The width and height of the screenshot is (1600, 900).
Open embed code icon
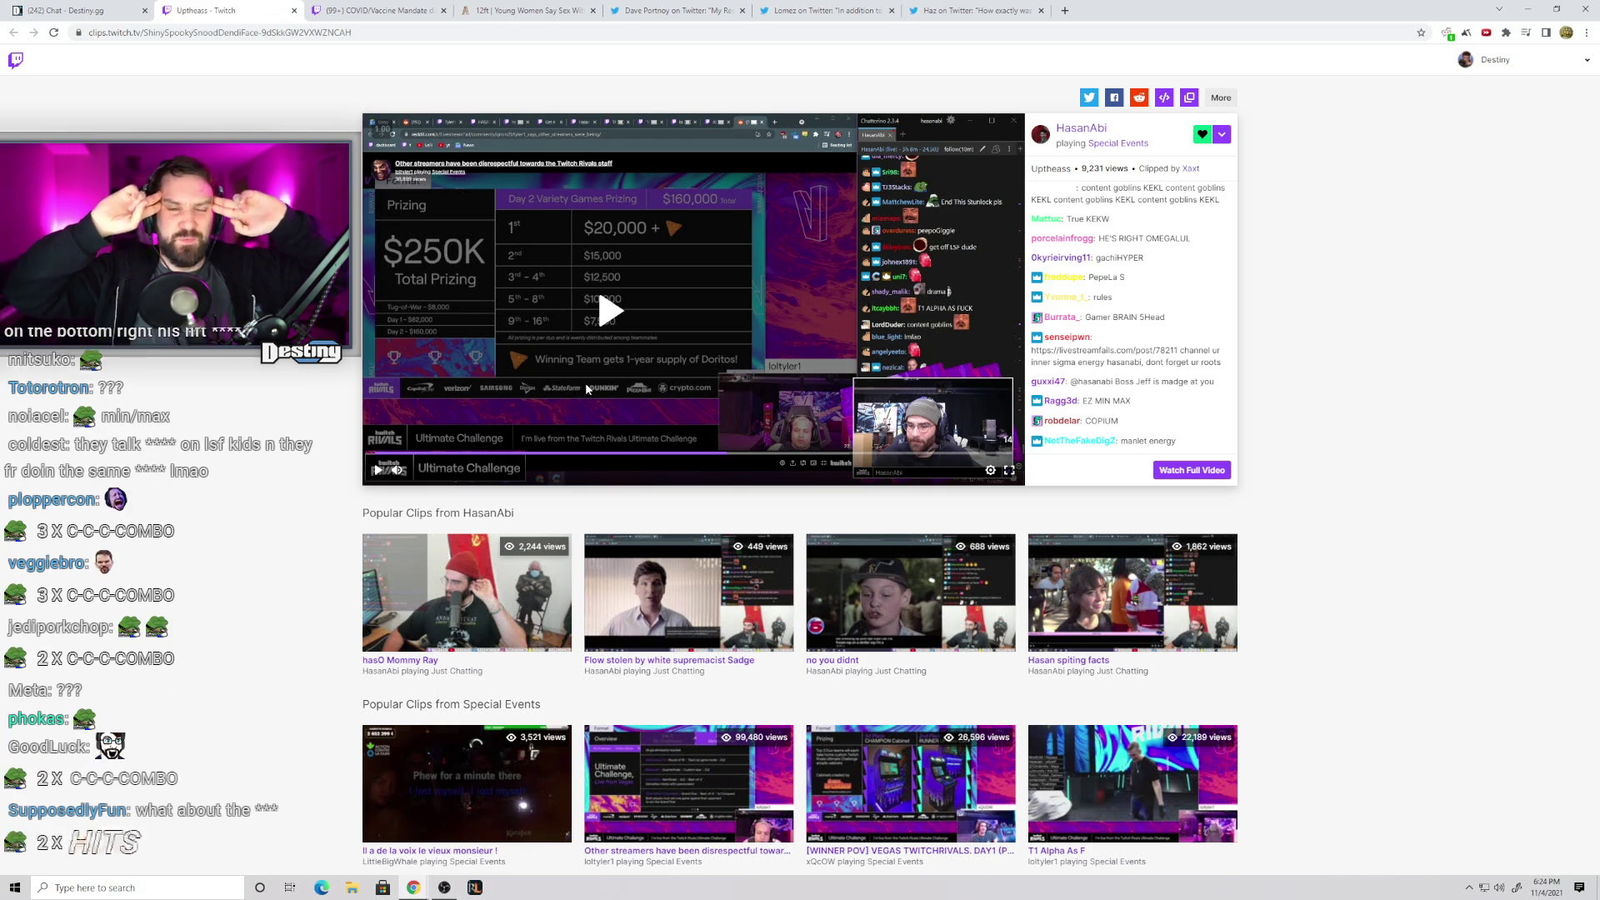coord(1164,97)
